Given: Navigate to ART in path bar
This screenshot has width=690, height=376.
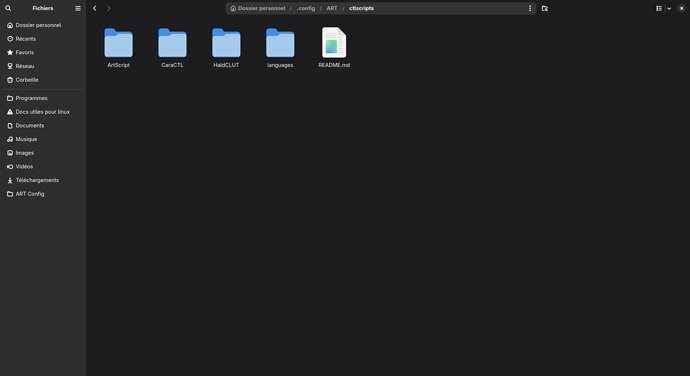Looking at the screenshot, I should (x=332, y=8).
